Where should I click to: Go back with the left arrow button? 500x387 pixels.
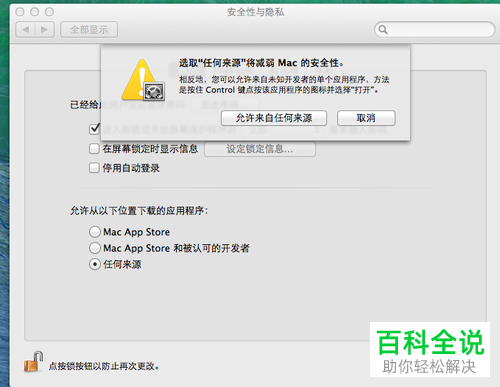(x=26, y=30)
